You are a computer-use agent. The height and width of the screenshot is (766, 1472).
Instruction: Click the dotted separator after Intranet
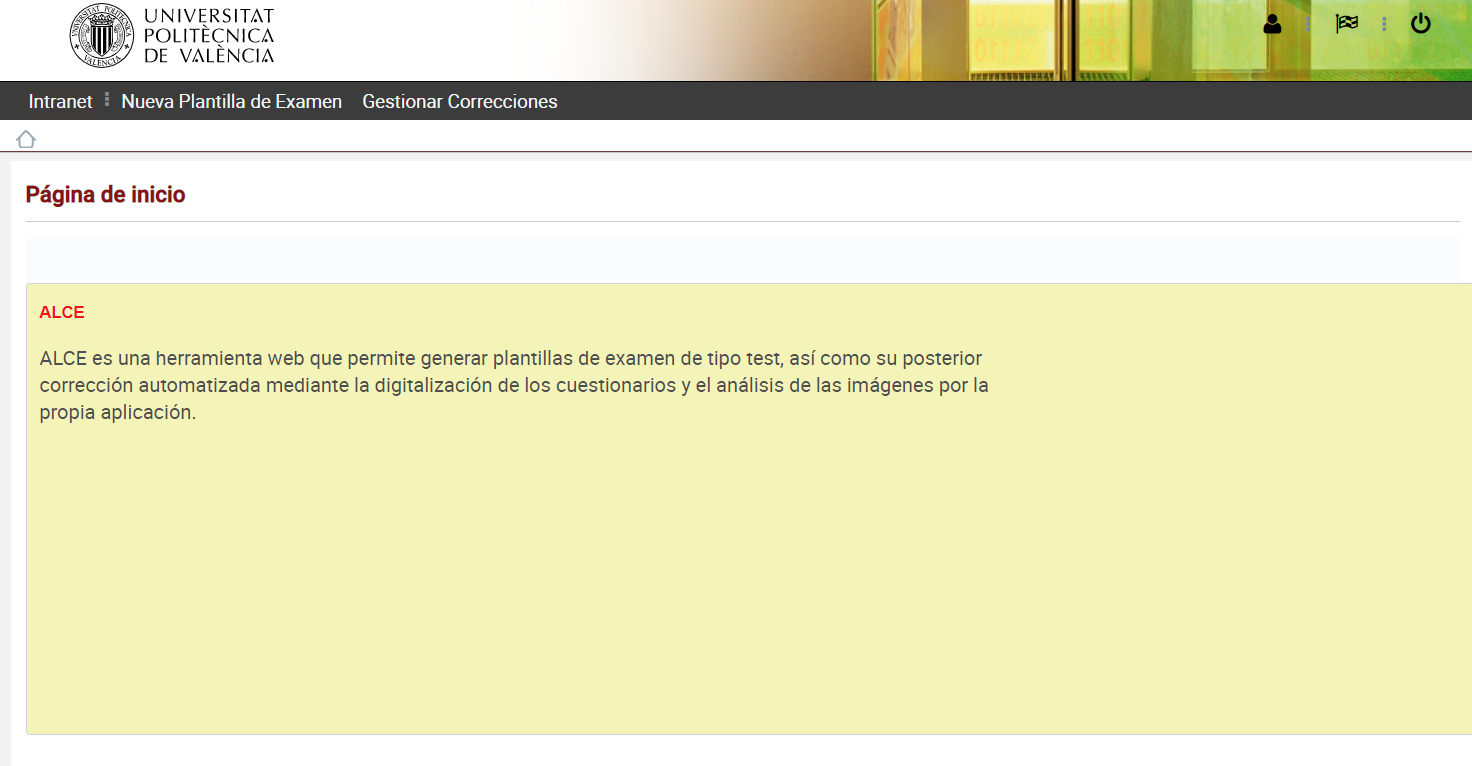(x=107, y=100)
